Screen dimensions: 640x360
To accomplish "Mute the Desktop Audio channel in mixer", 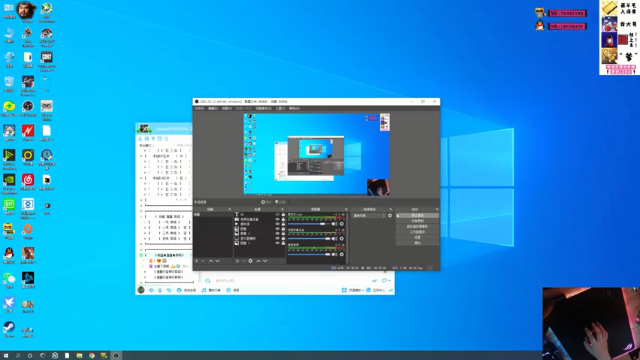I will click(334, 254).
